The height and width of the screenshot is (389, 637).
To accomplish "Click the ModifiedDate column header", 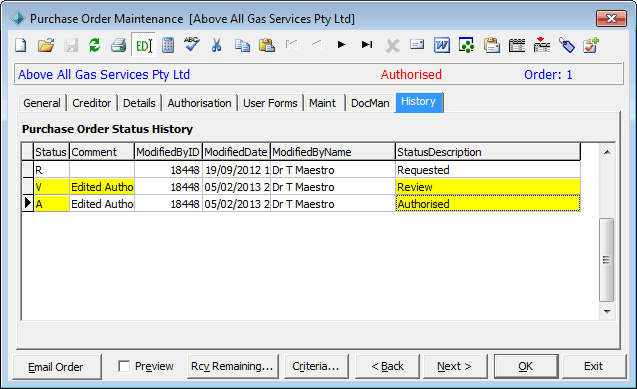I will point(236,152).
